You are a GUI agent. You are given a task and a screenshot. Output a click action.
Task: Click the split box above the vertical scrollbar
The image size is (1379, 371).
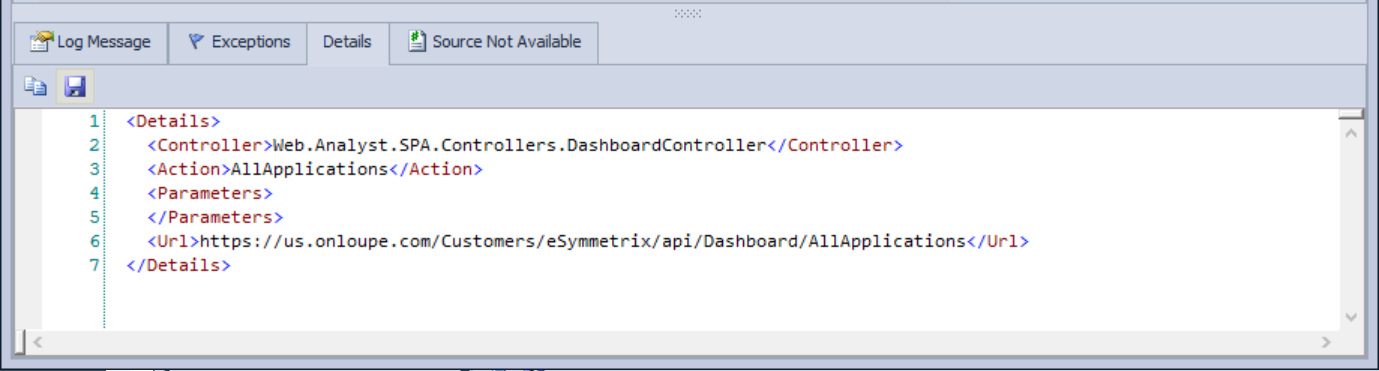click(1351, 114)
